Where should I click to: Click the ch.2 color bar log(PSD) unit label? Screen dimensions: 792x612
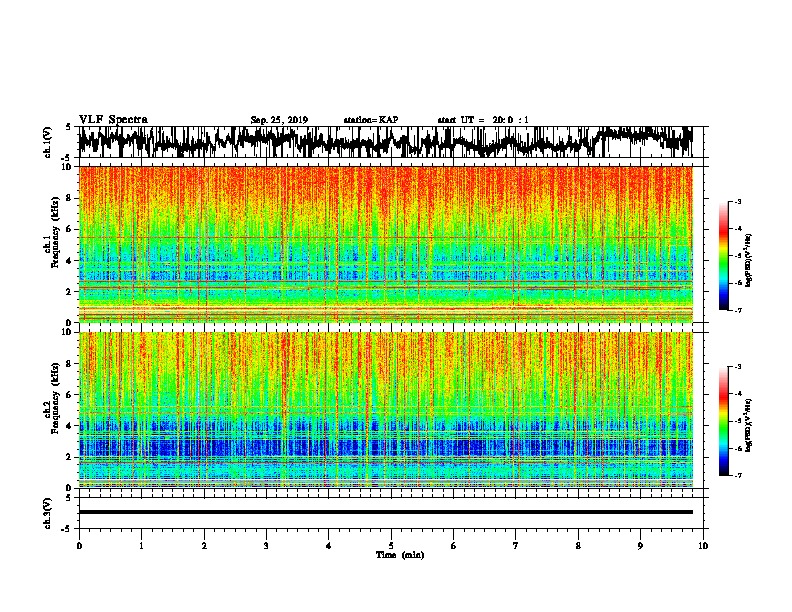coord(749,425)
